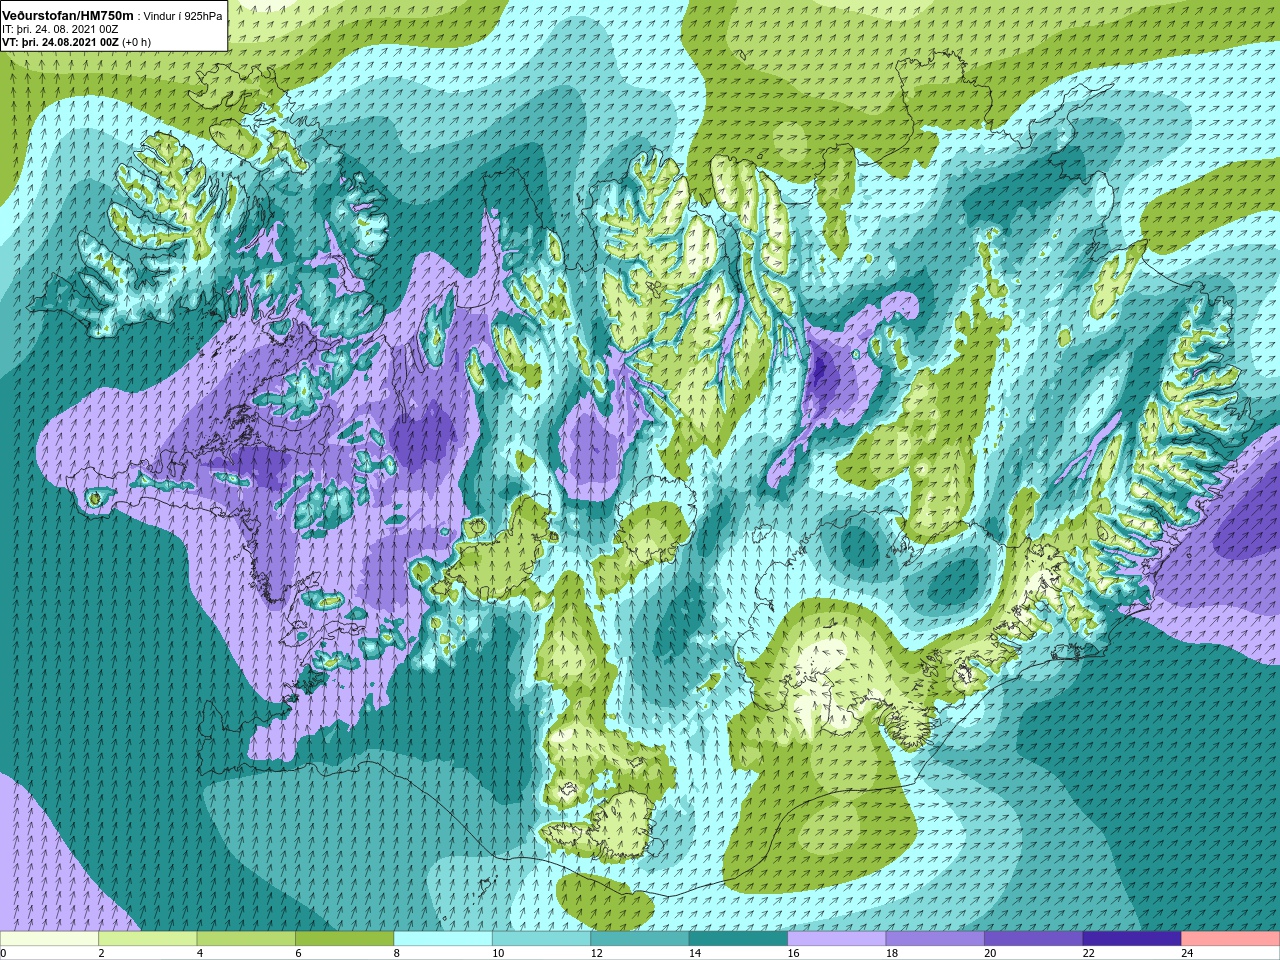
Task: Click the 'Vindur í 925hPa' label
Action: [x=183, y=16]
